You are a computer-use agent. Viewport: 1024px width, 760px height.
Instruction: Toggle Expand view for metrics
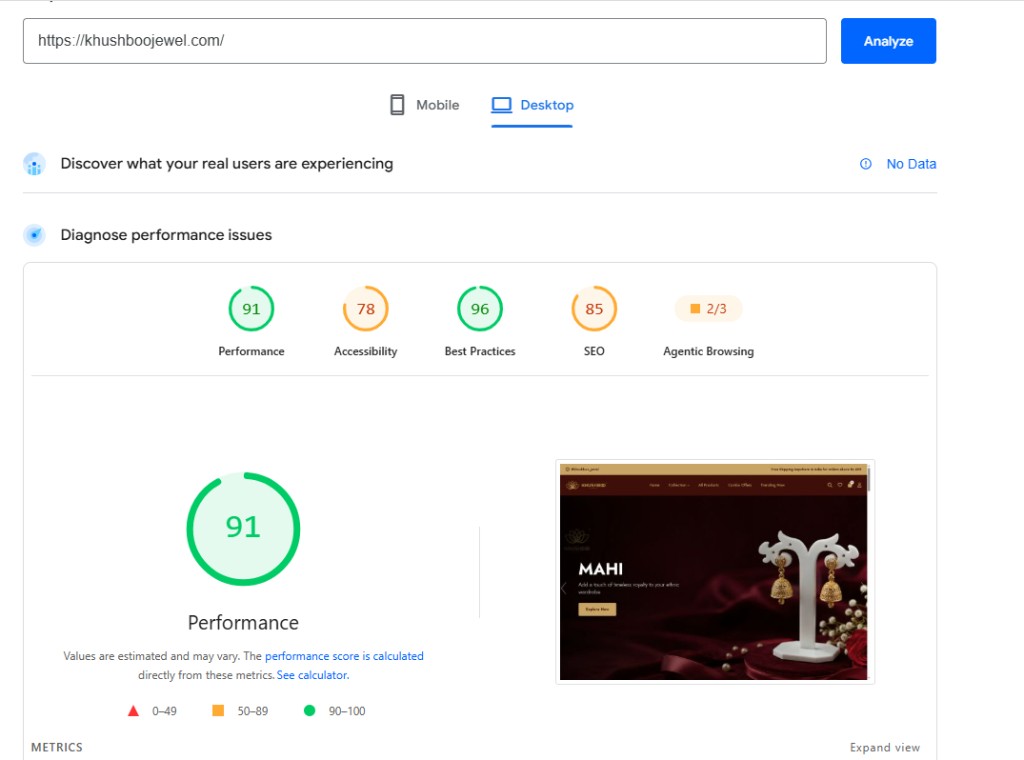pos(885,748)
